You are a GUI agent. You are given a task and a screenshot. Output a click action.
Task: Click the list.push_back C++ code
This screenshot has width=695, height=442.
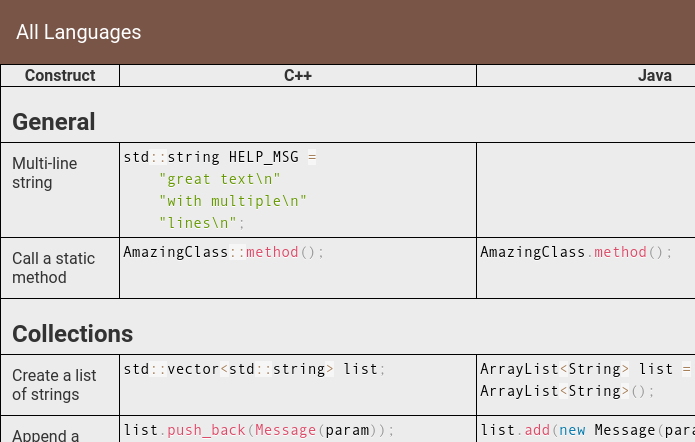(x=258, y=430)
